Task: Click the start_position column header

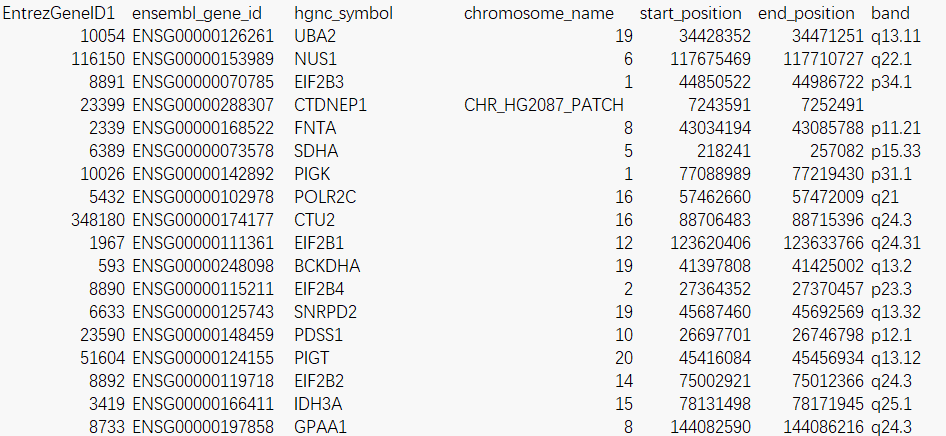Action: (690, 14)
